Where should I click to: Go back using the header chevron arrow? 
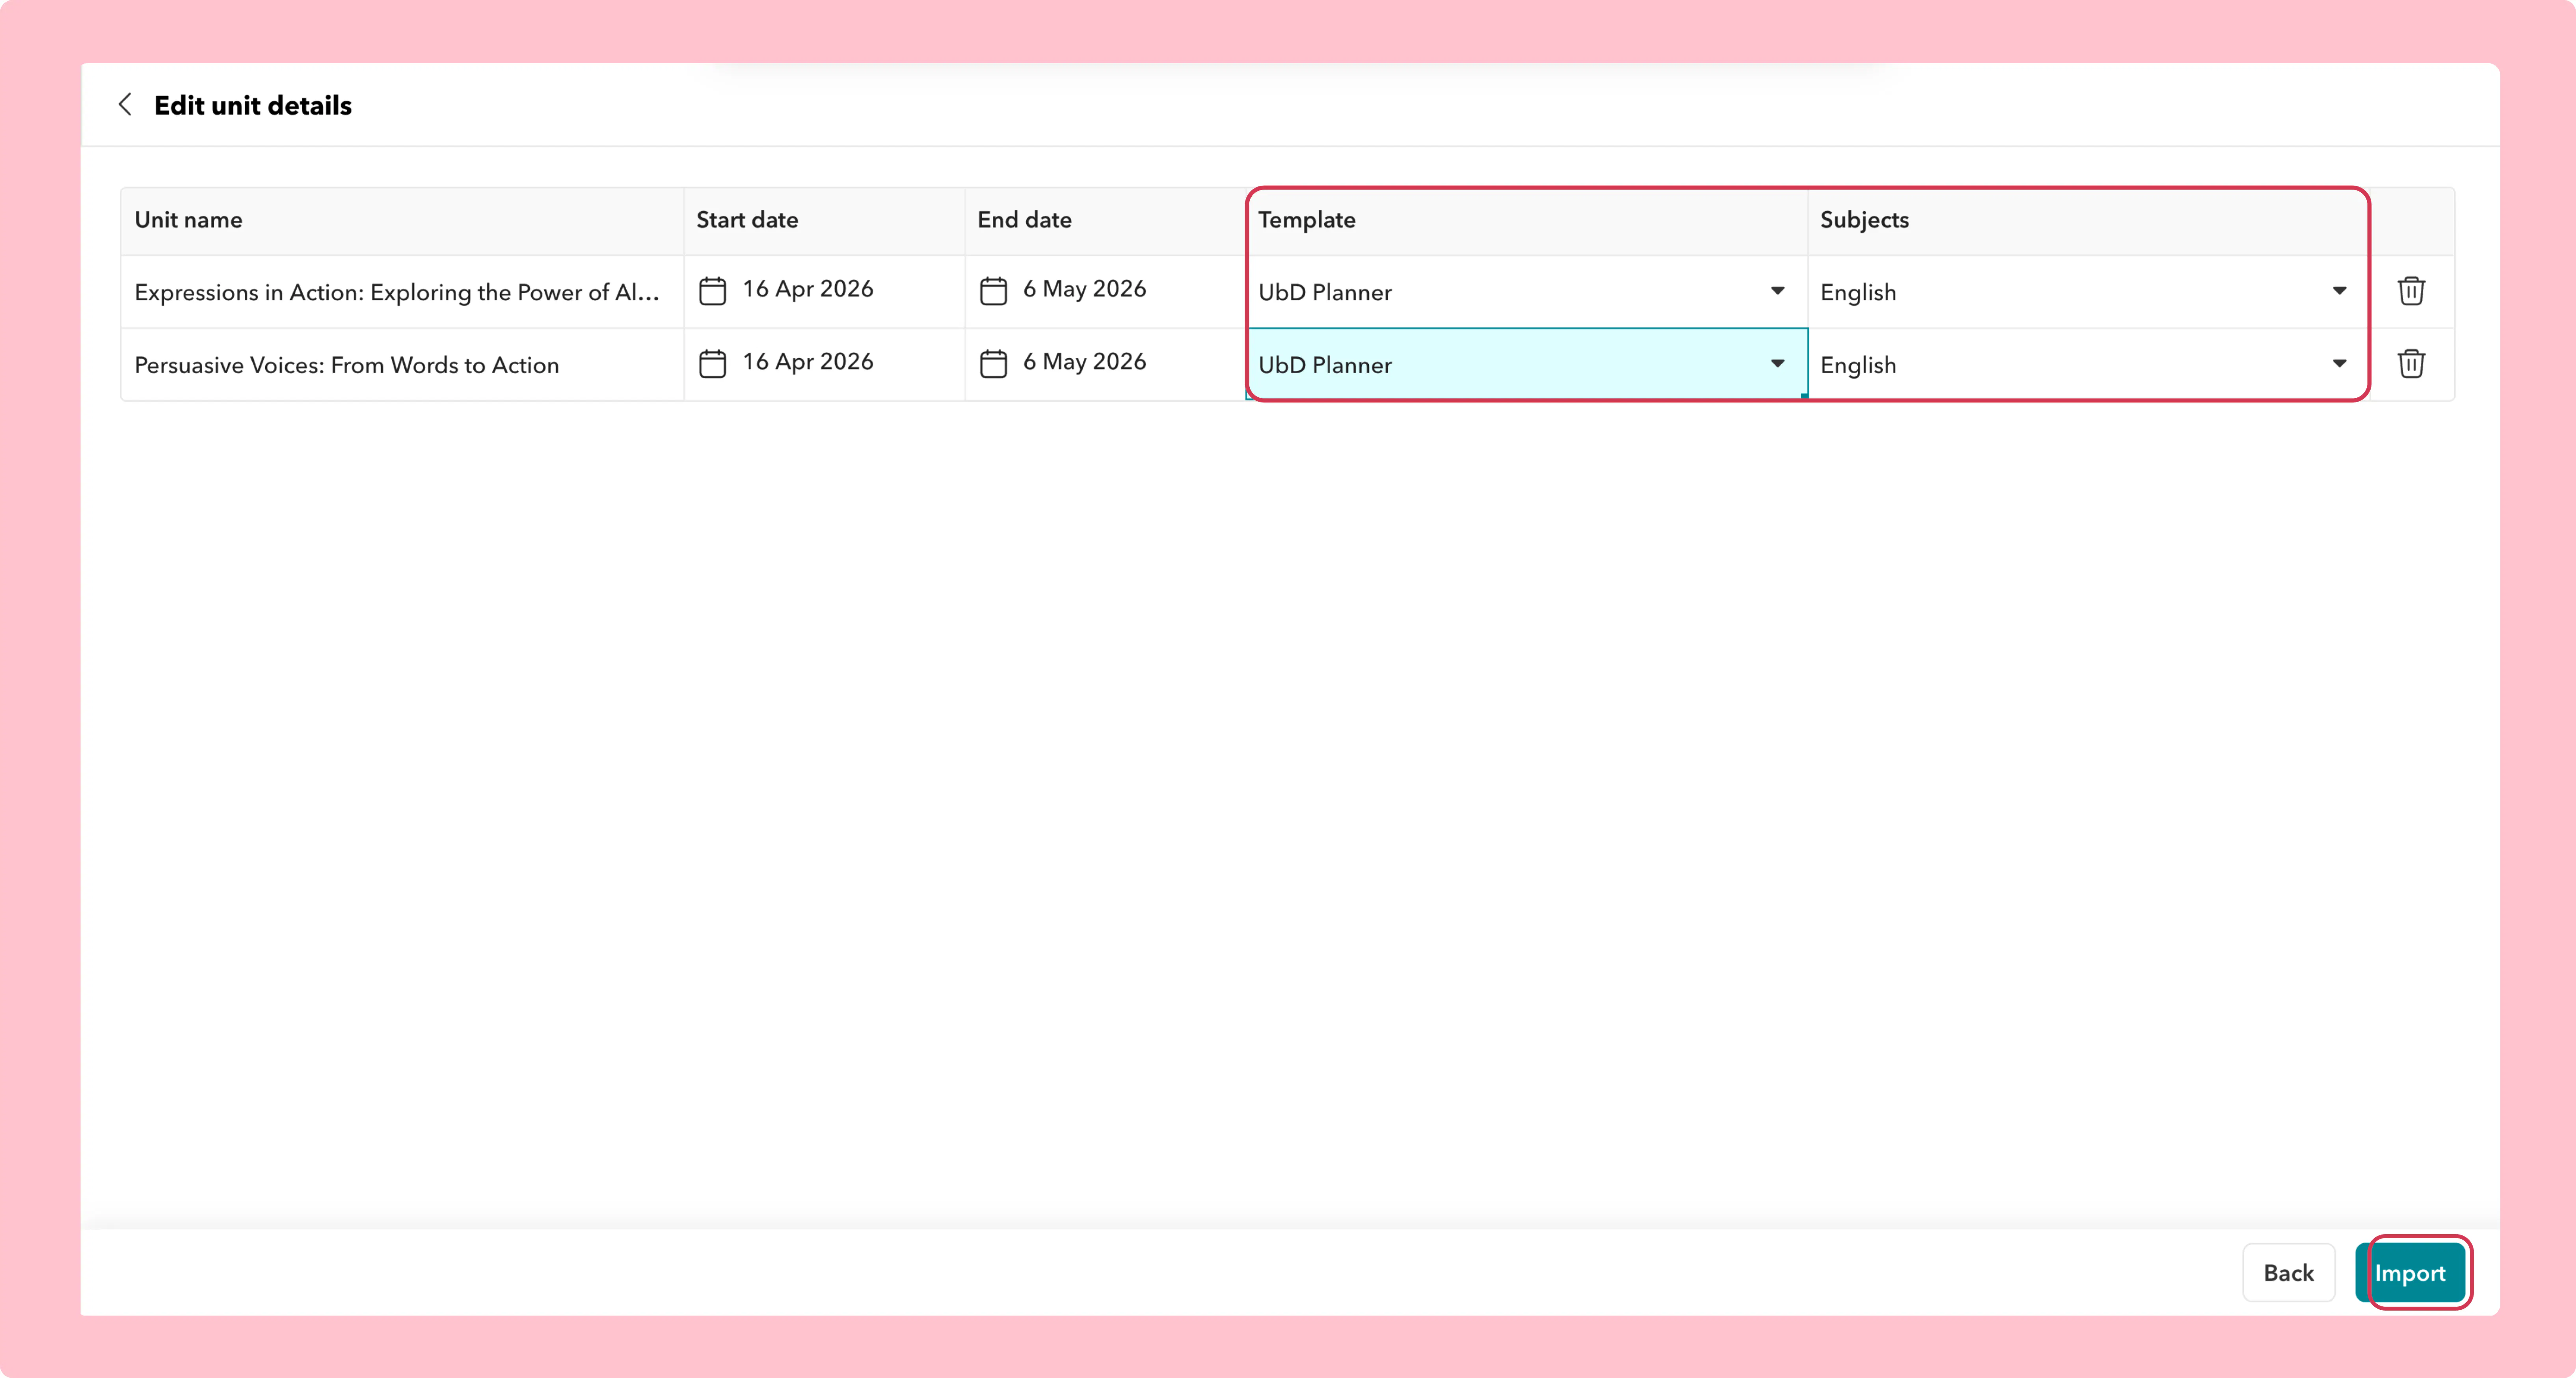tap(125, 104)
